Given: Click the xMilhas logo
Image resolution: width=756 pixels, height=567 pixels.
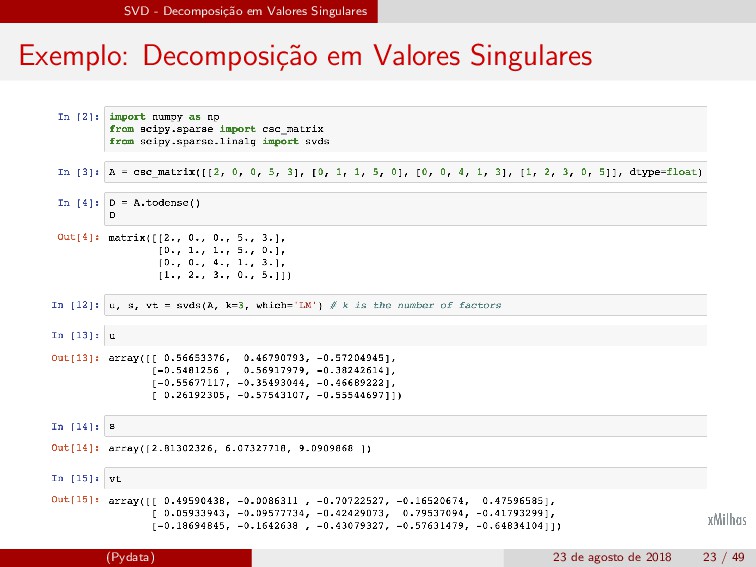Looking at the screenshot, I should pyautogui.click(x=727, y=519).
